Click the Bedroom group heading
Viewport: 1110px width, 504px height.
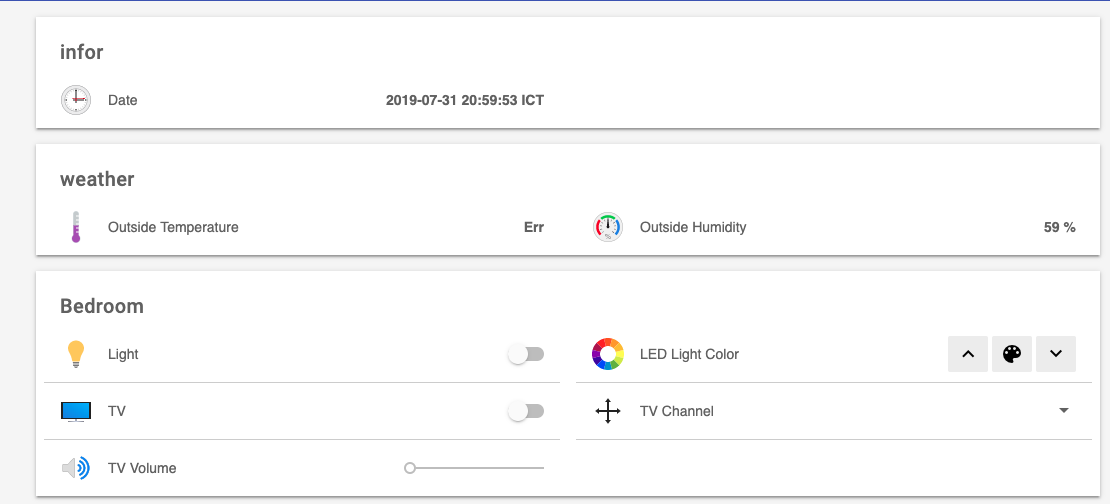(102, 306)
